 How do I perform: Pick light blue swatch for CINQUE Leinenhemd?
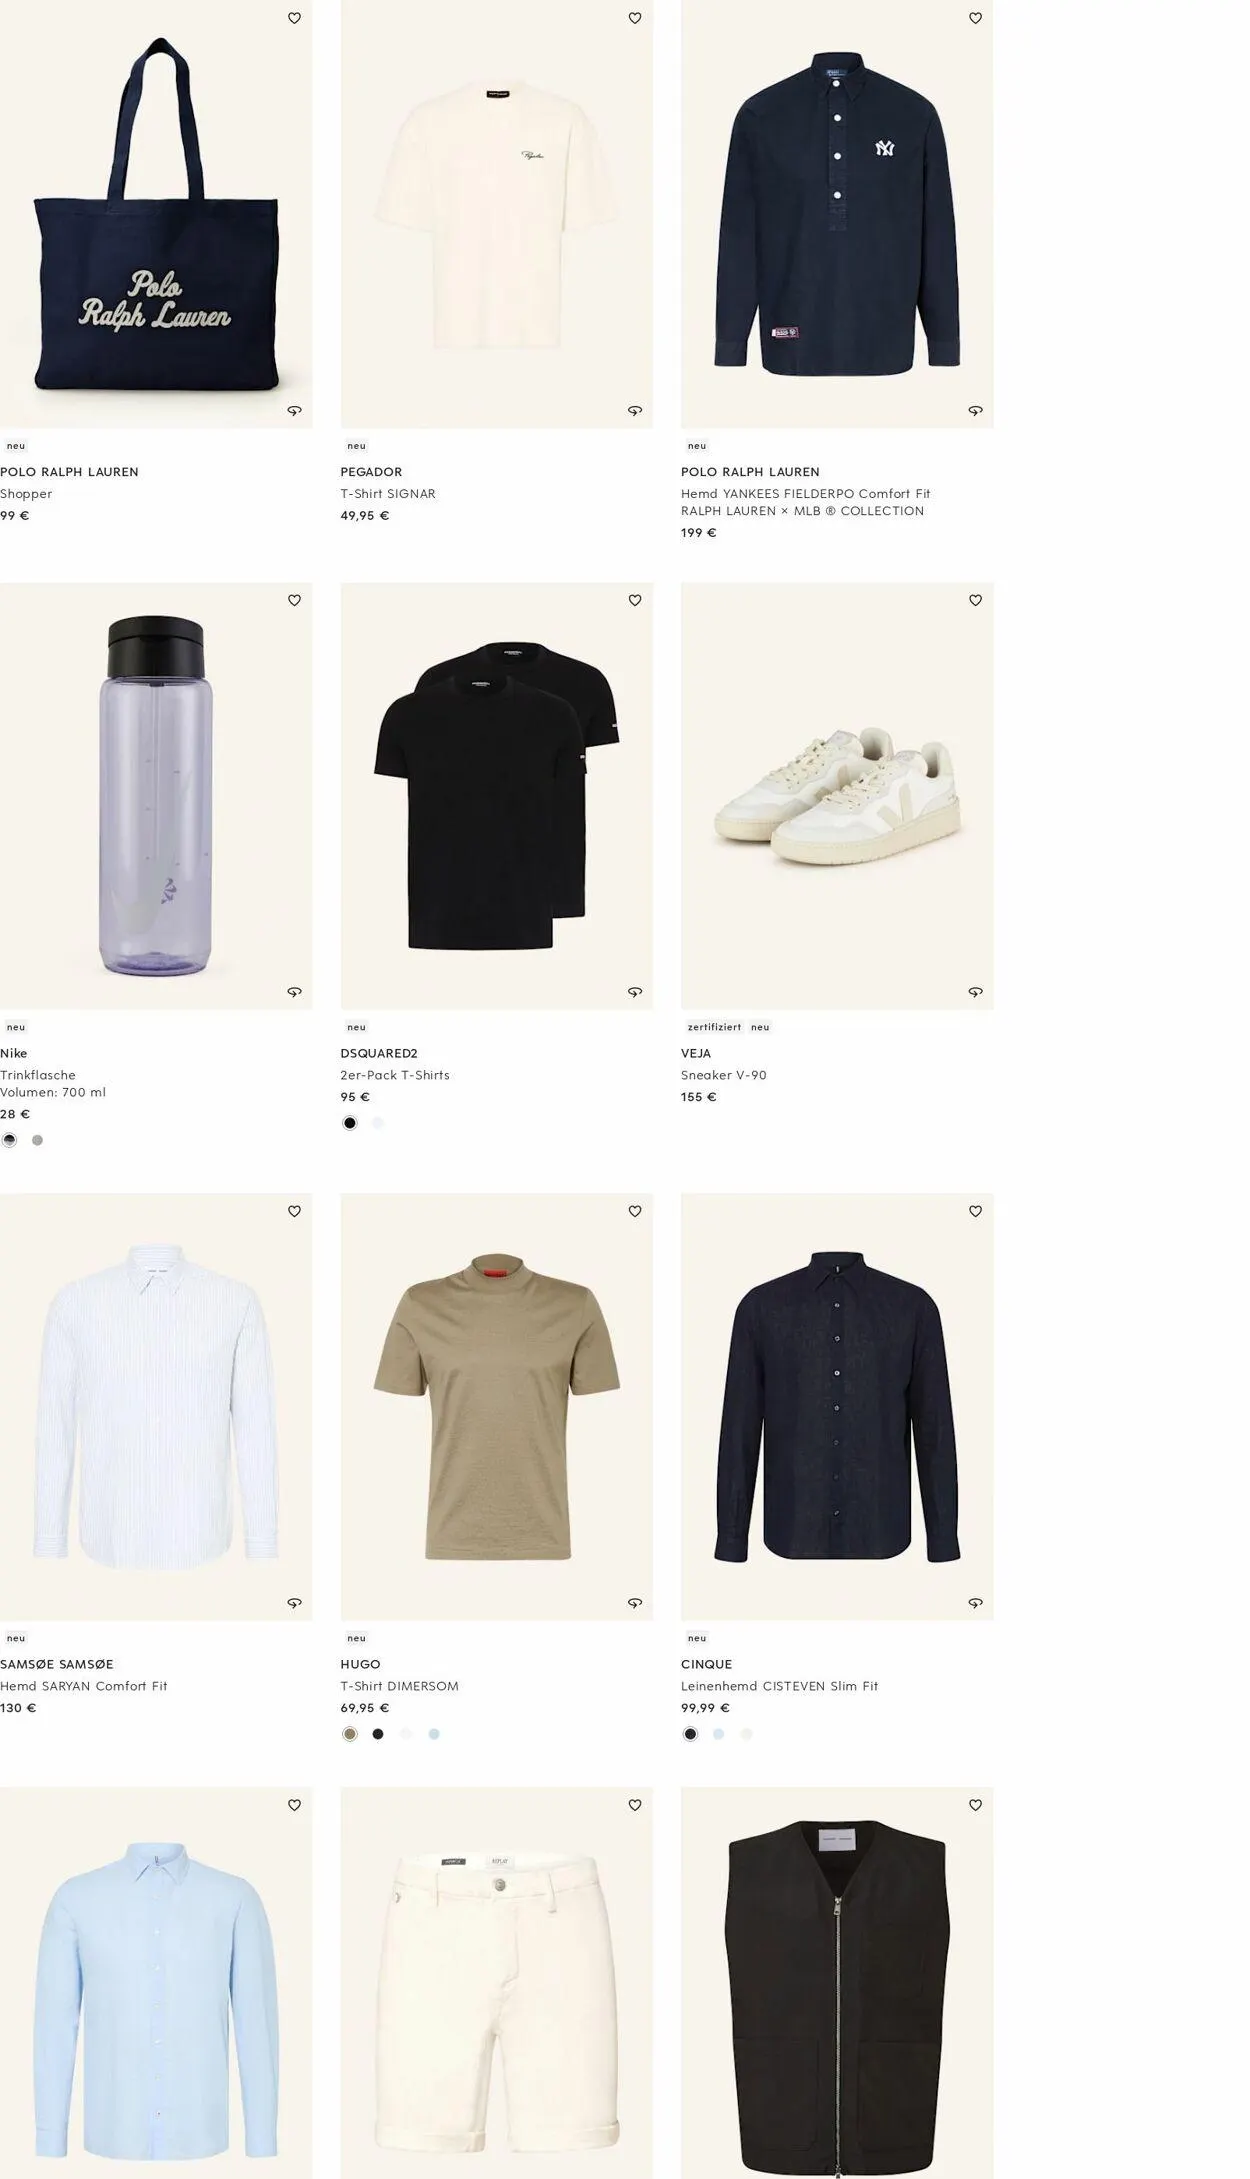(x=718, y=1734)
